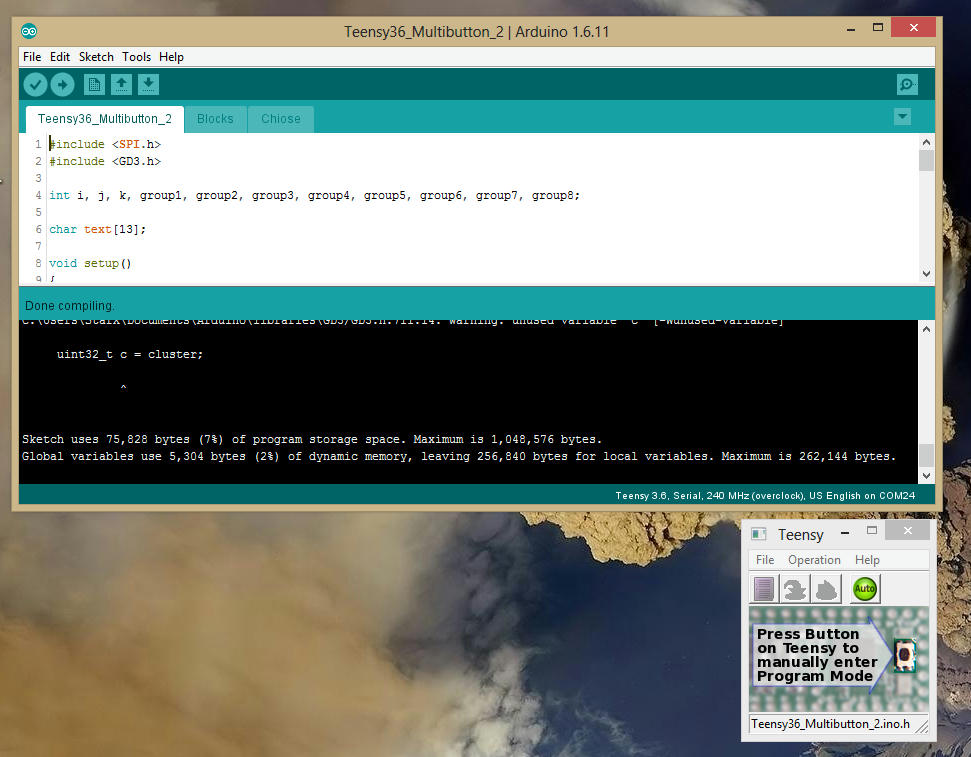Open the Help menu in Arduino
971x757 pixels.
(x=171, y=57)
